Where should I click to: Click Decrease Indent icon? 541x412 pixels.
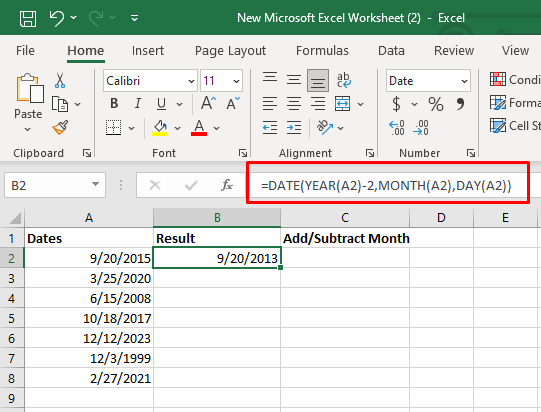269,128
